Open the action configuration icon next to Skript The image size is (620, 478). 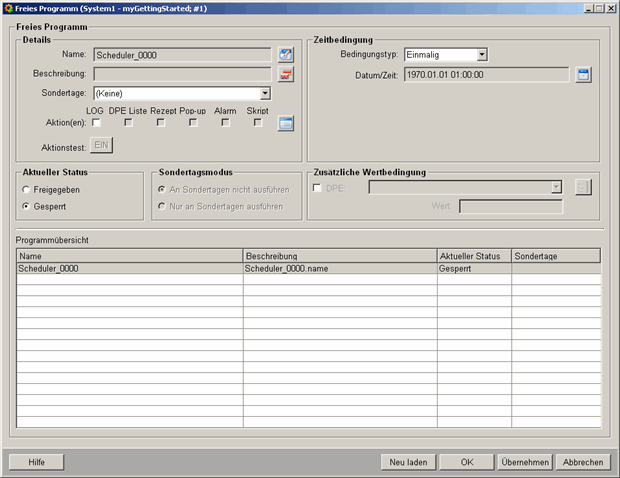pyautogui.click(x=285, y=123)
